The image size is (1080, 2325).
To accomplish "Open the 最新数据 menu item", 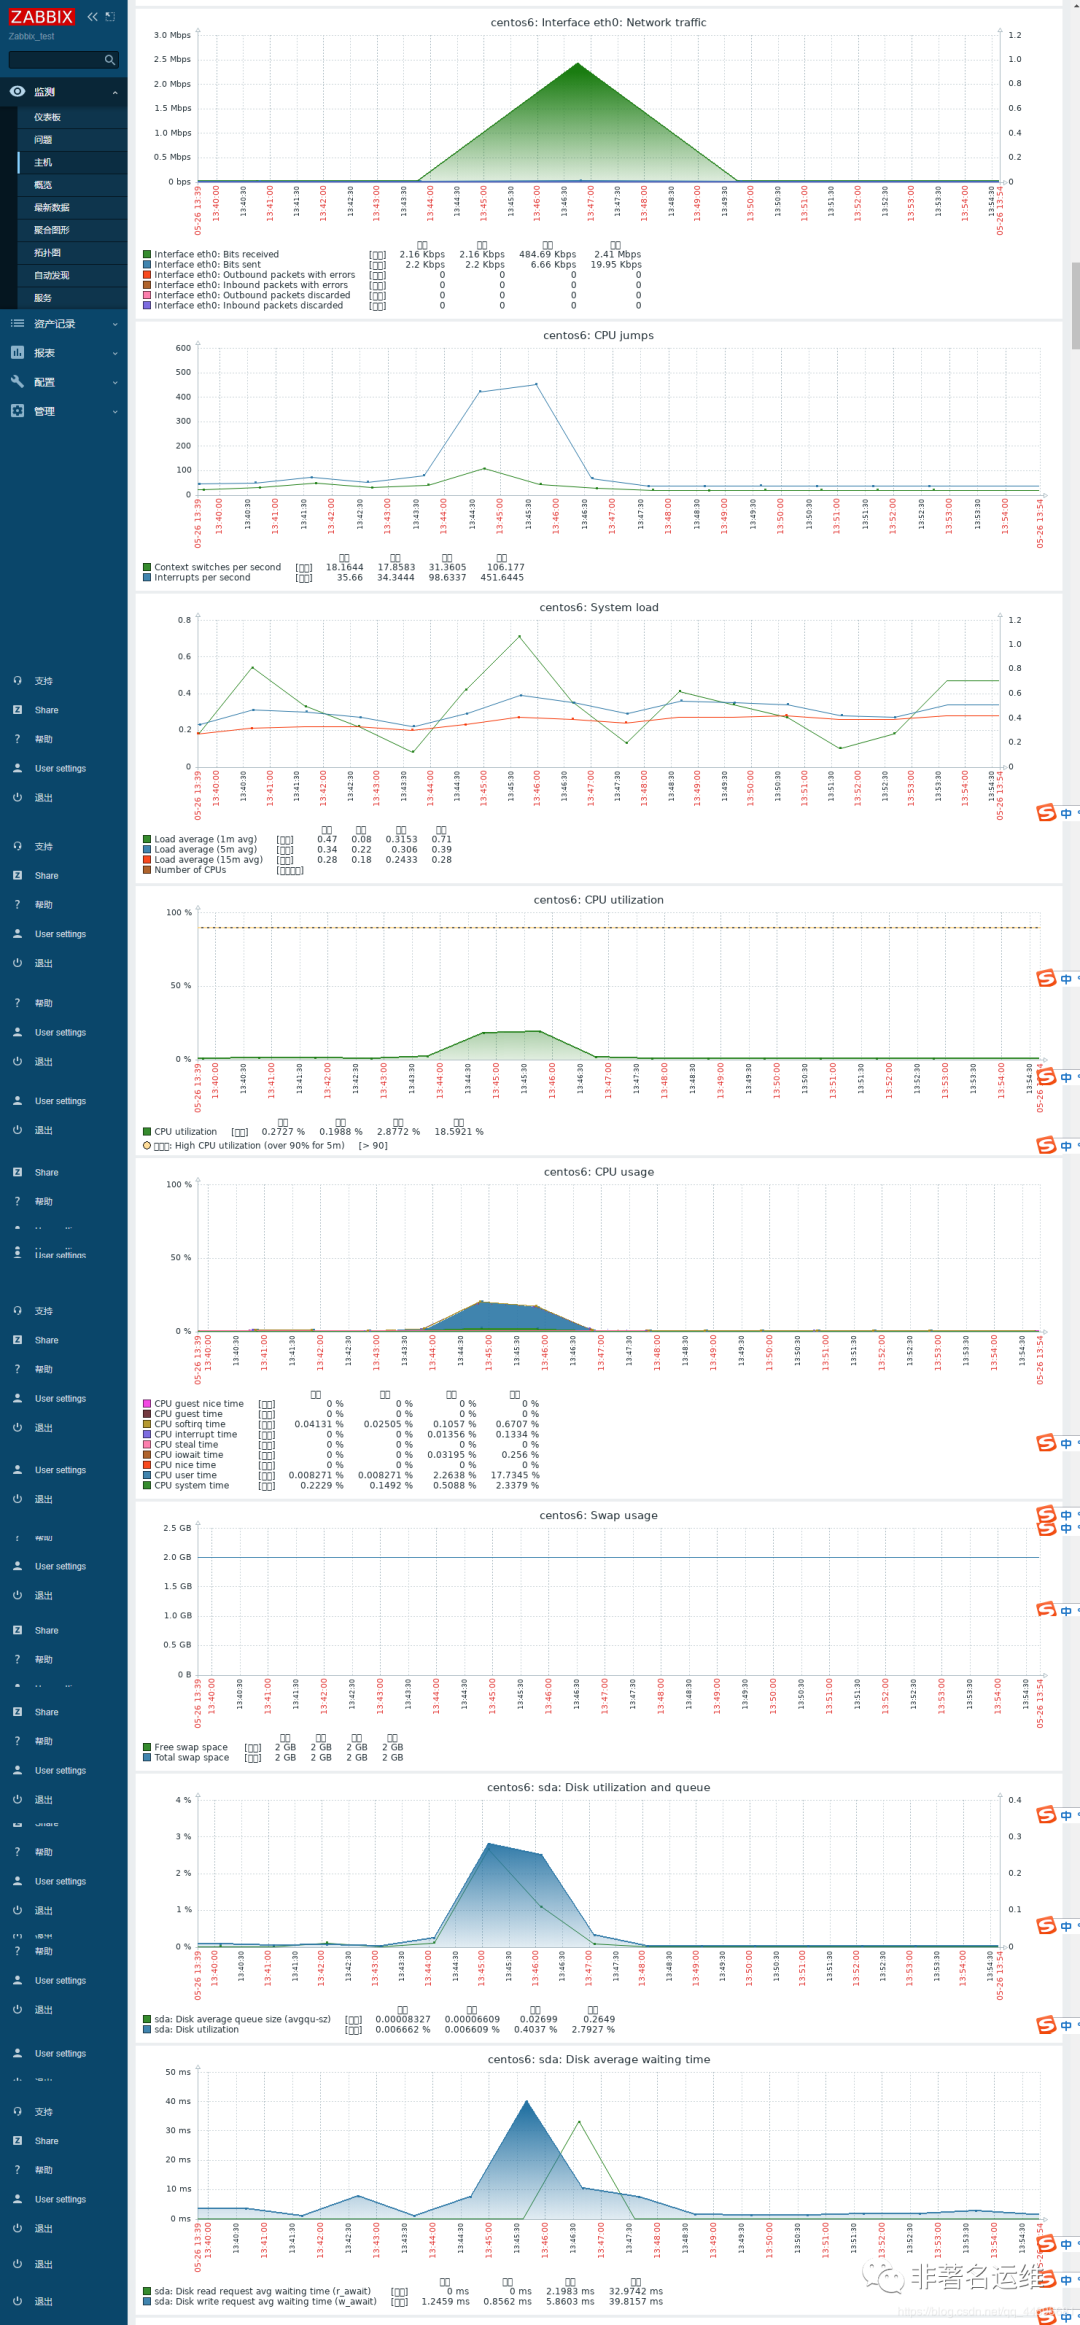I will pyautogui.click(x=72, y=207).
